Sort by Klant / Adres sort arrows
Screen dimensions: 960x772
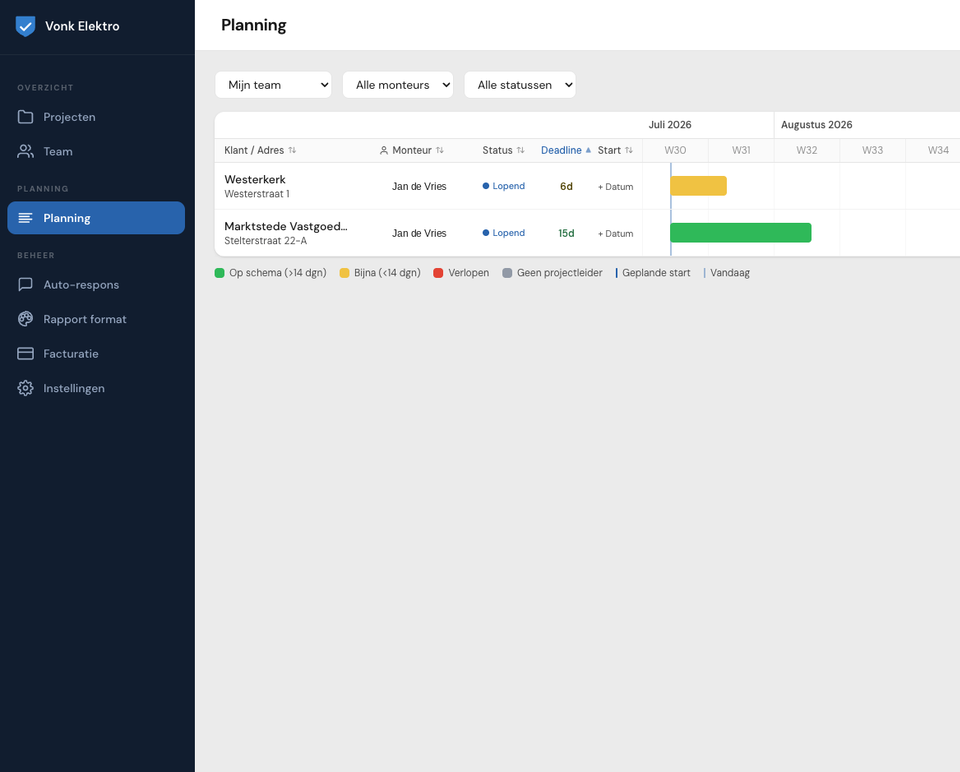[x=292, y=150]
